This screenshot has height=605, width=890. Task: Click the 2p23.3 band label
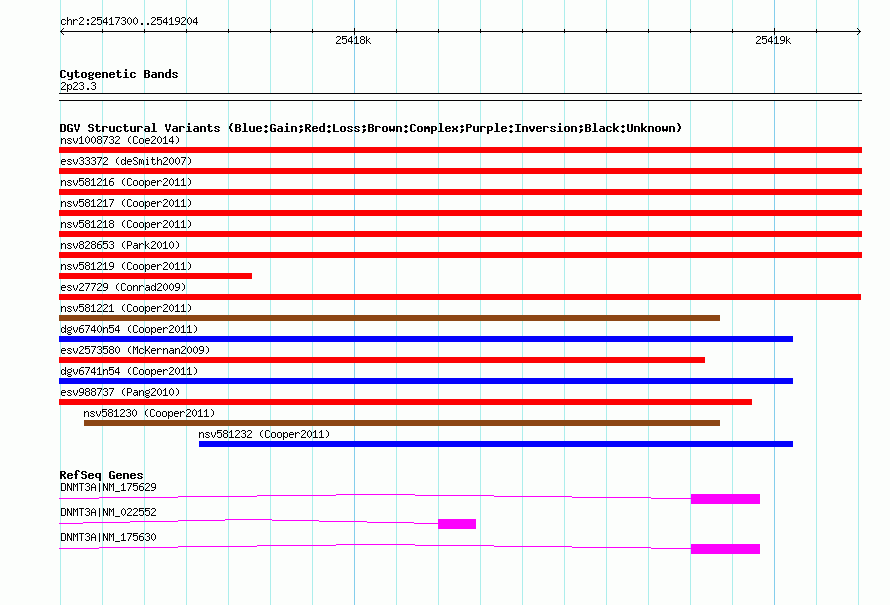coord(78,86)
